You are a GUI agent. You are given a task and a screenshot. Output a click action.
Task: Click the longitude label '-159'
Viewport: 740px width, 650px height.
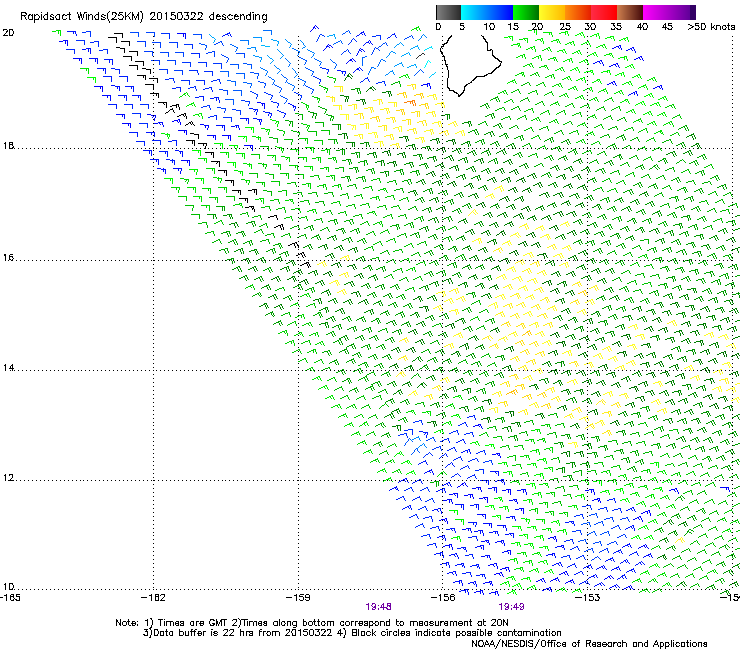(298, 597)
